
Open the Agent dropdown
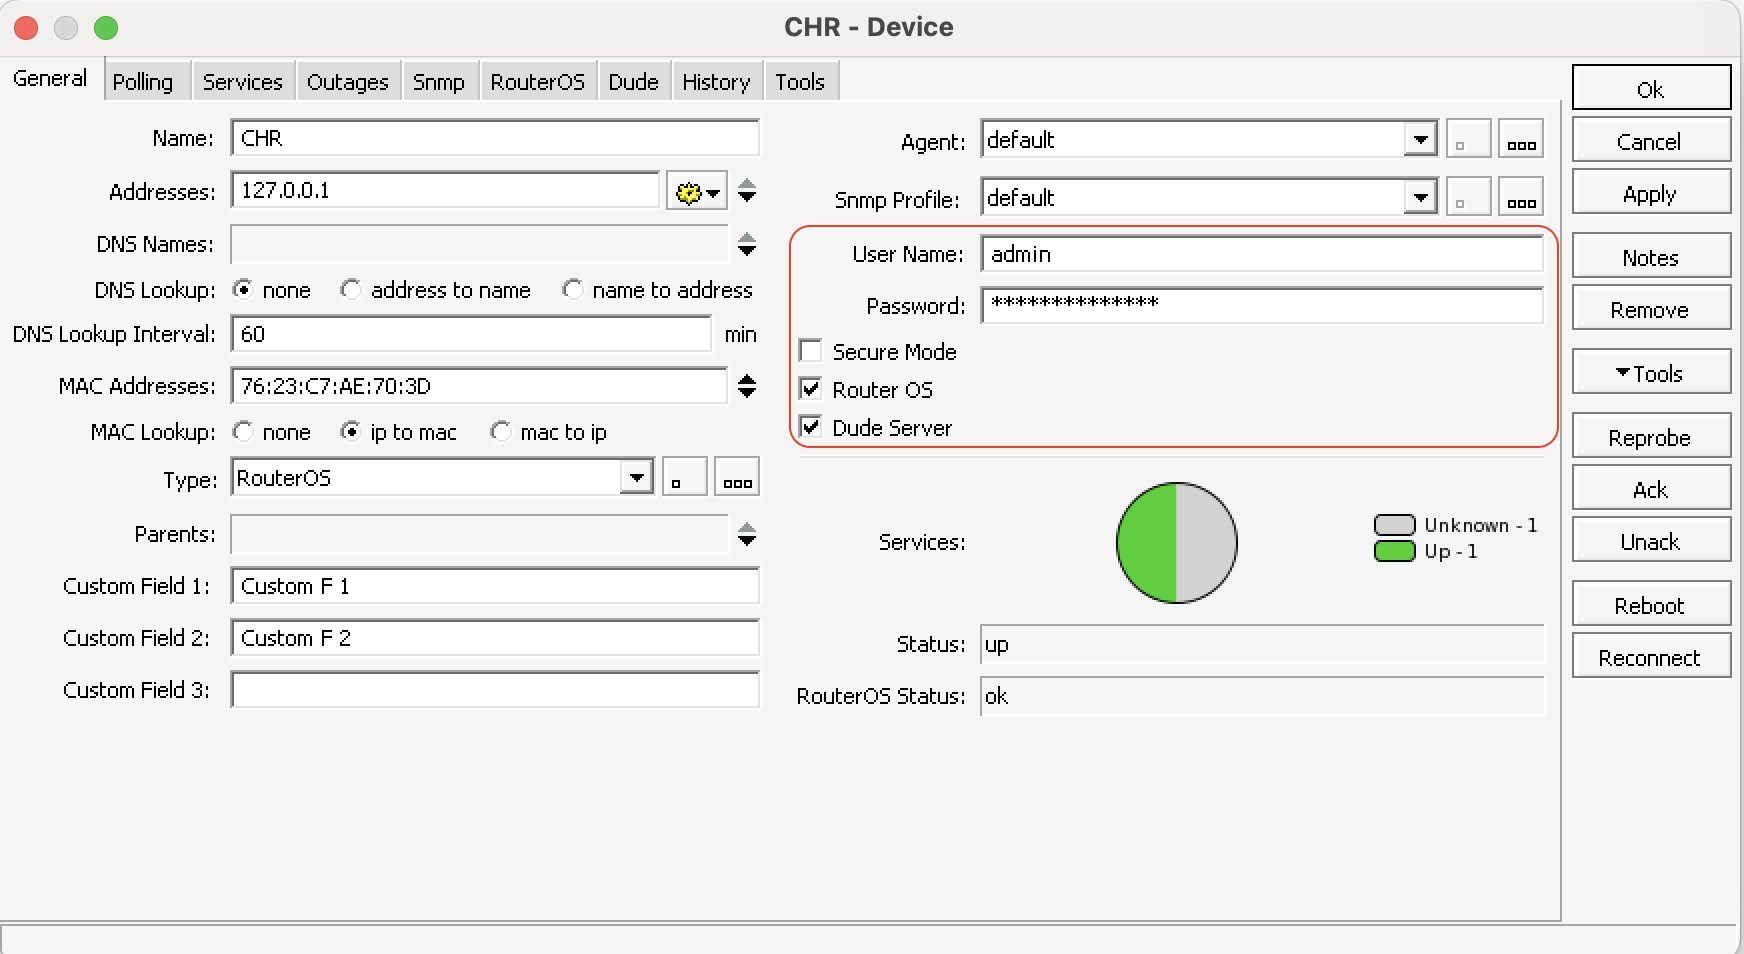[x=1419, y=139]
